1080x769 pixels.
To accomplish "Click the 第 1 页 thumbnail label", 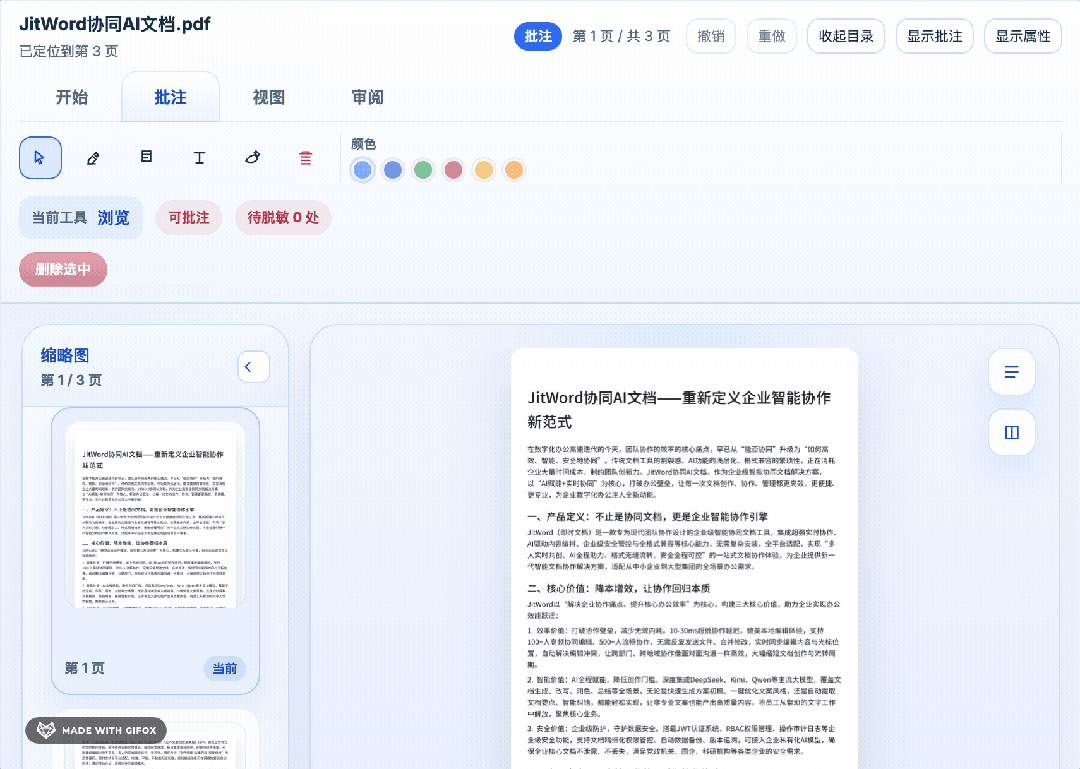I will (x=85, y=668).
